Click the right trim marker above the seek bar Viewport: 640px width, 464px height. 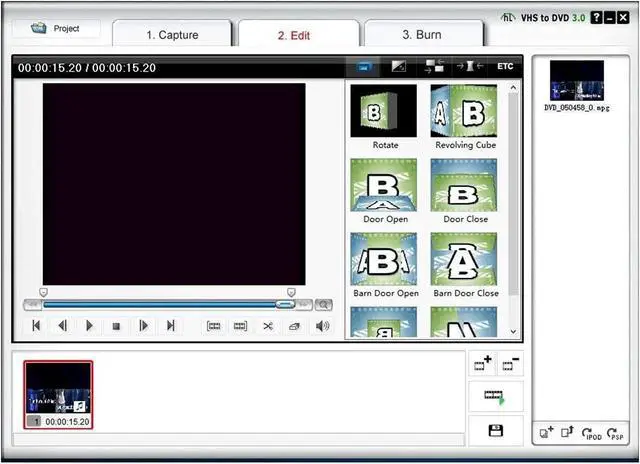tap(291, 292)
